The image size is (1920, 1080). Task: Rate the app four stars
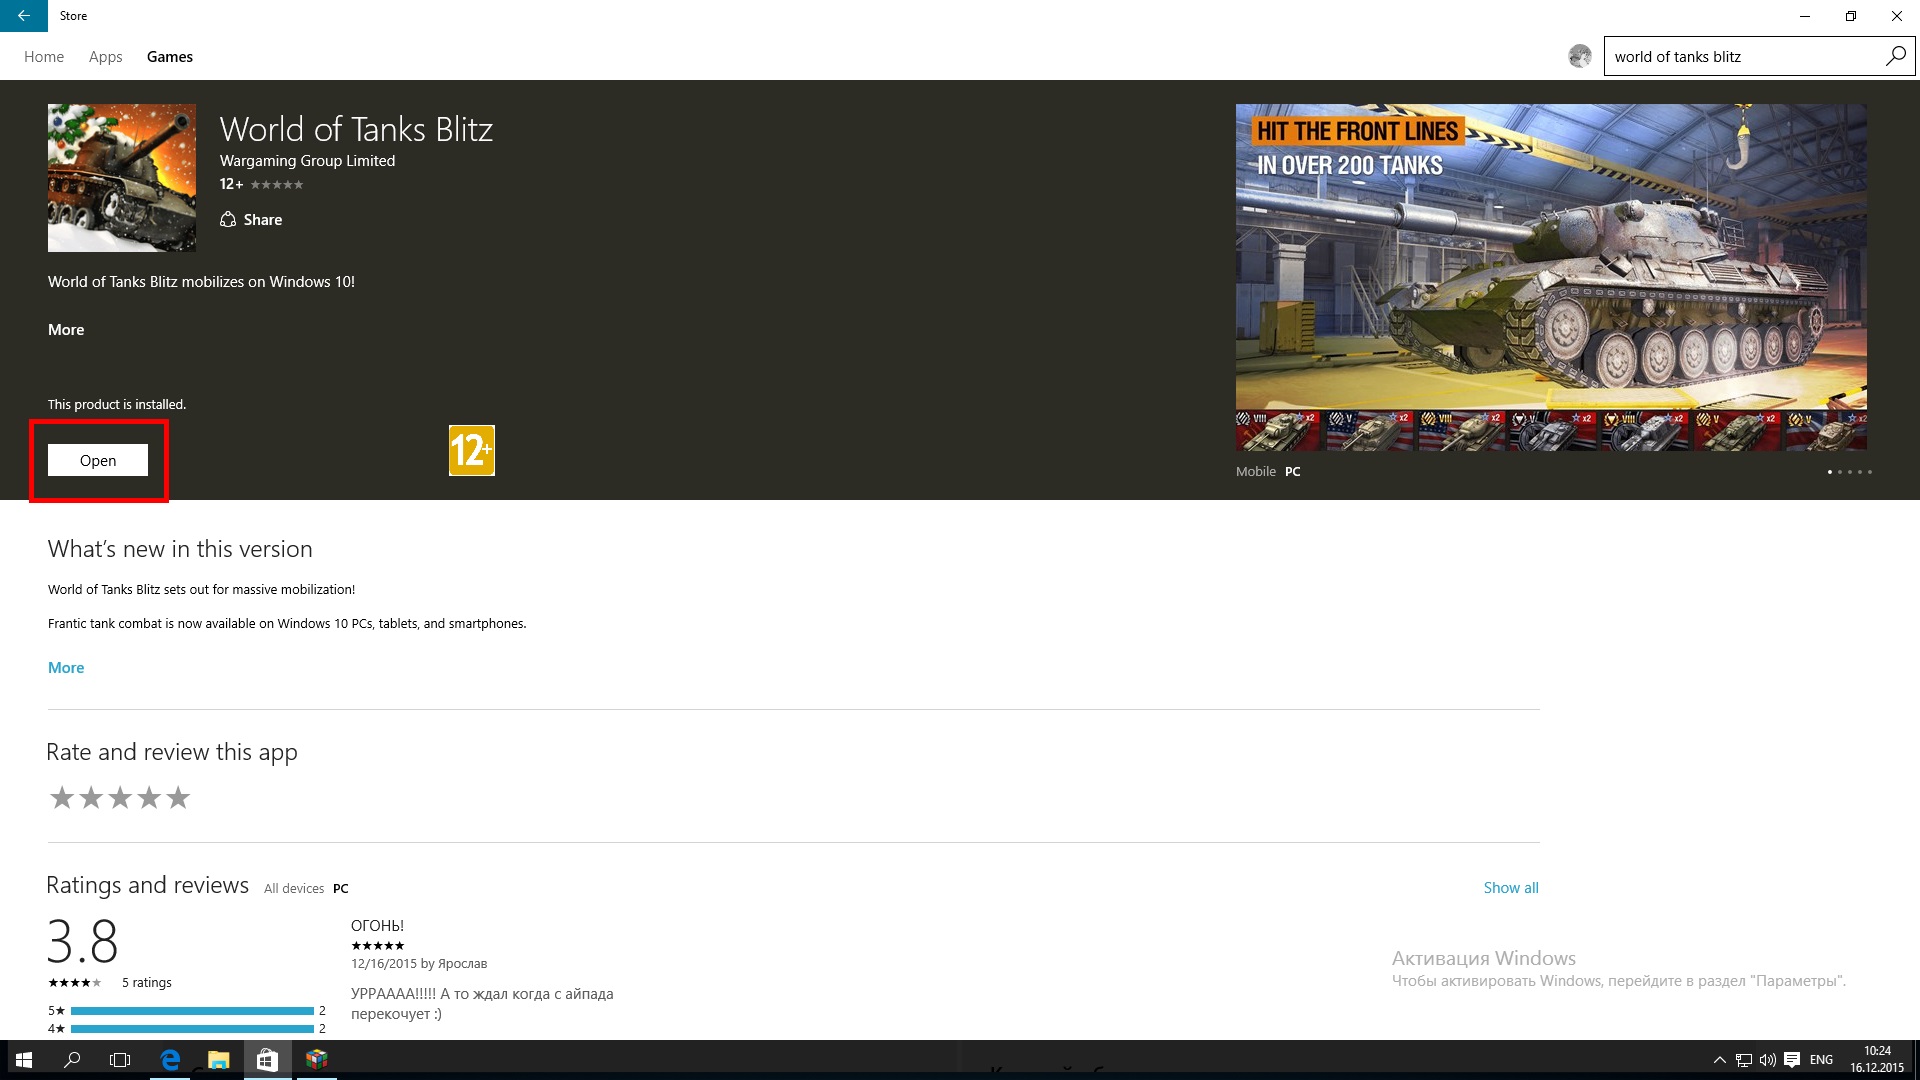pos(149,798)
